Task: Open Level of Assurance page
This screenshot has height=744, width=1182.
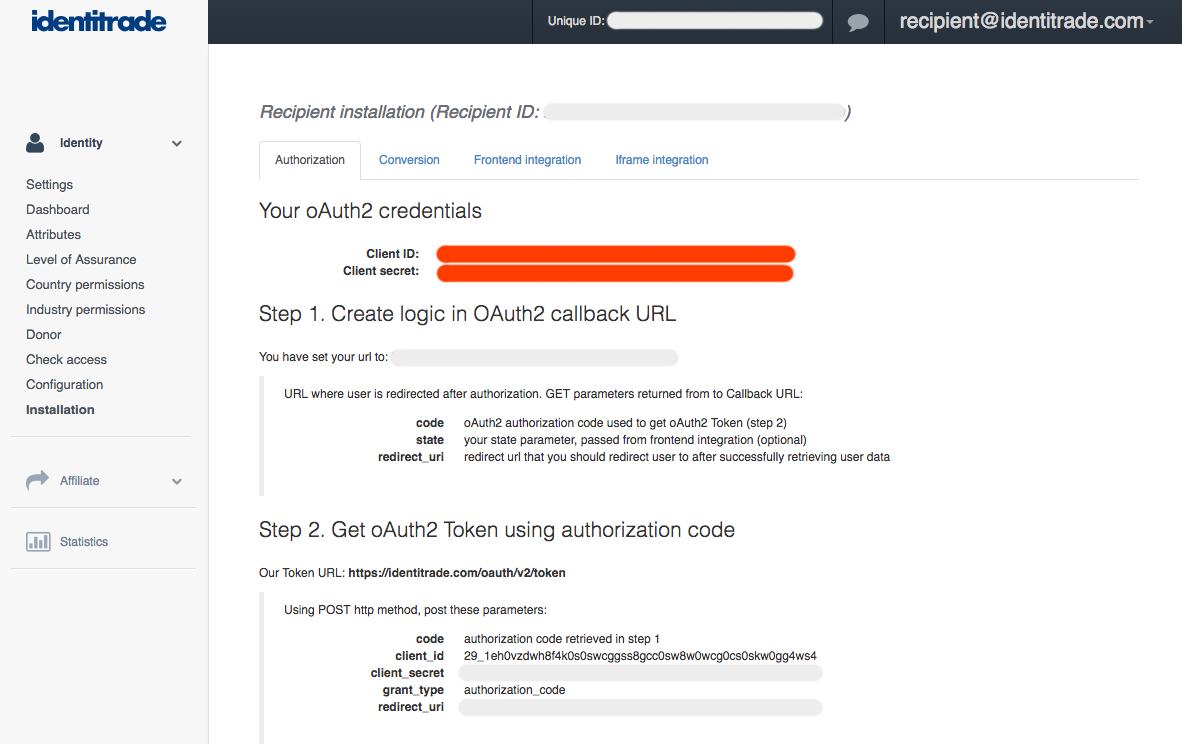Action: point(81,259)
